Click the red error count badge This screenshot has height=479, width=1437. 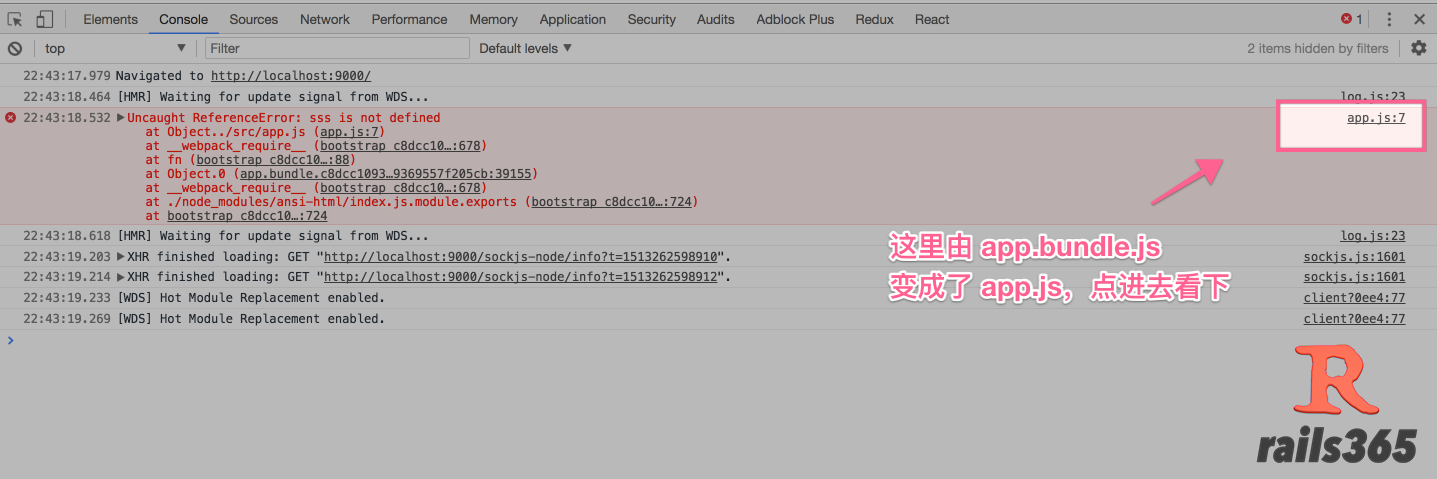[x=1352, y=19]
